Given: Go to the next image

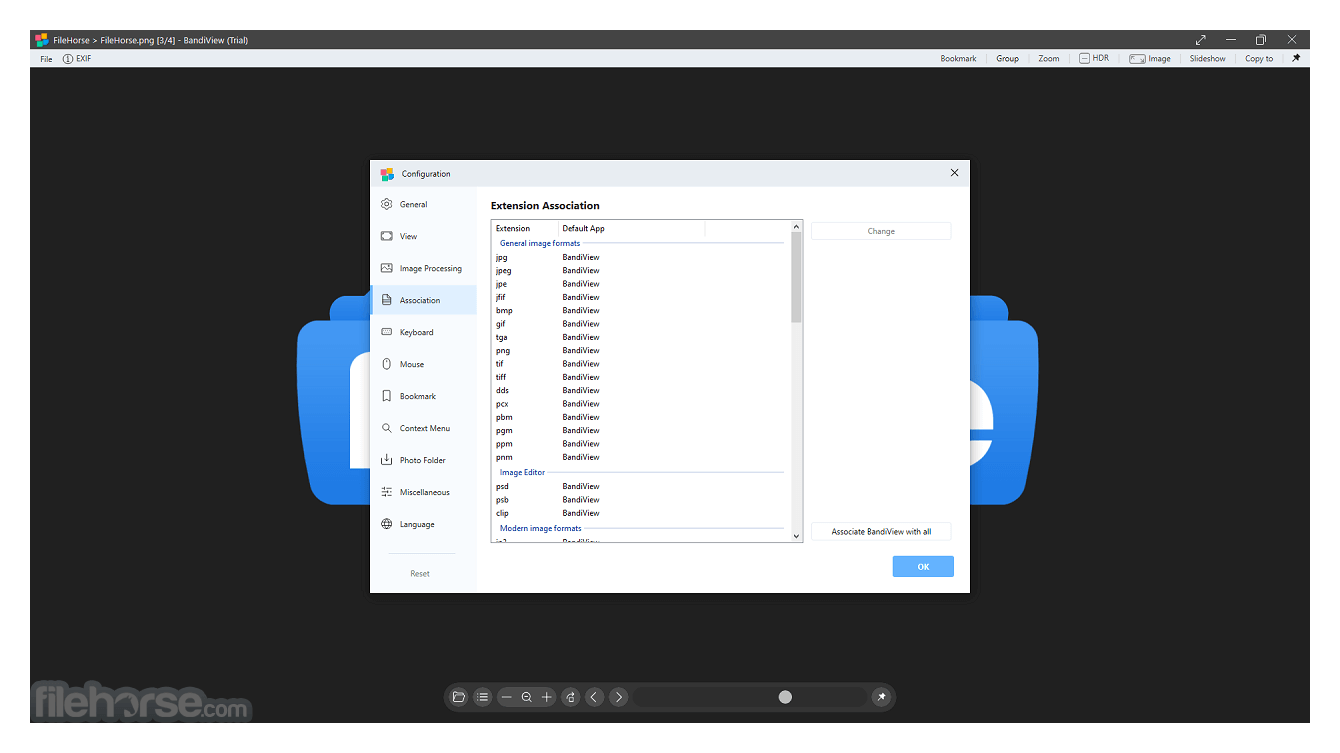Looking at the screenshot, I should pos(618,697).
